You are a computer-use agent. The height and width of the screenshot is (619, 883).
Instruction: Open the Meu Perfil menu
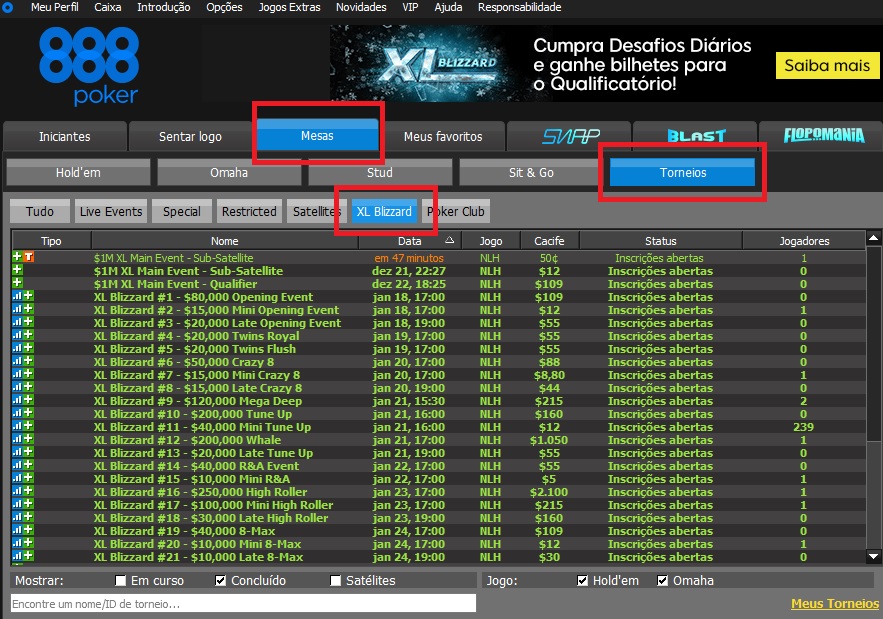click(55, 7)
